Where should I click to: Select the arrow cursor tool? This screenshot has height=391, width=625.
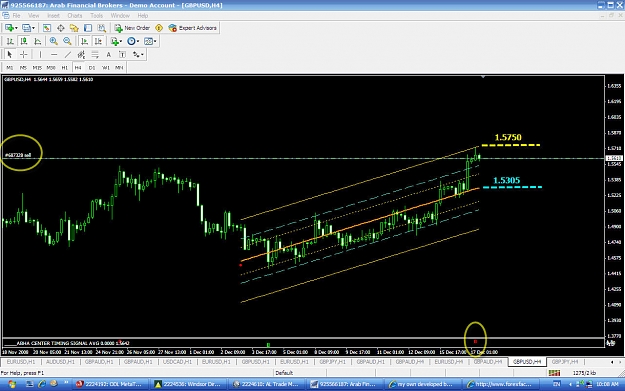tap(10, 54)
